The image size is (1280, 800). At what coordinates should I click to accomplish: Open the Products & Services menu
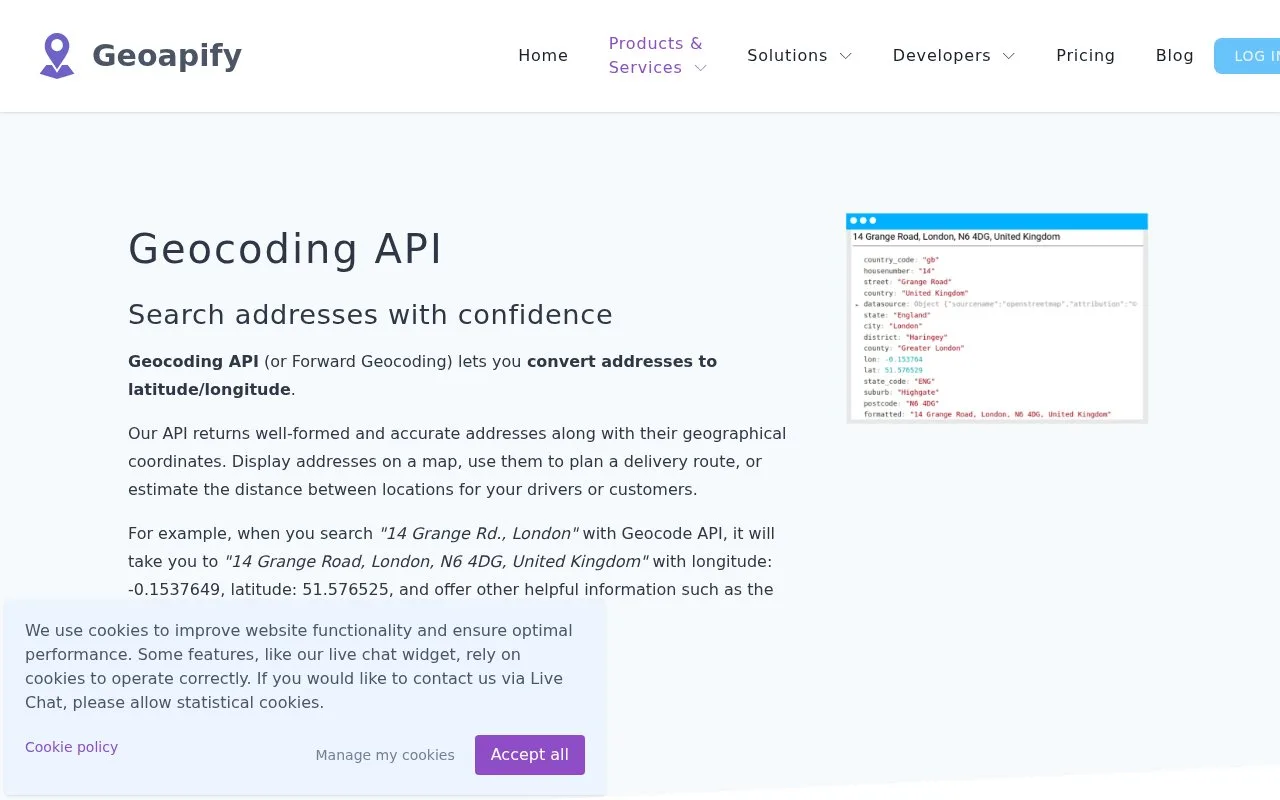[656, 56]
